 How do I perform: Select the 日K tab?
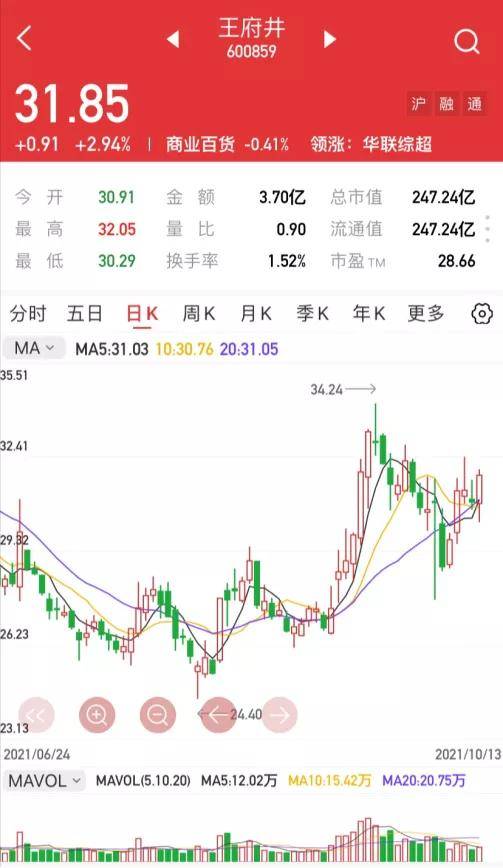pos(142,314)
